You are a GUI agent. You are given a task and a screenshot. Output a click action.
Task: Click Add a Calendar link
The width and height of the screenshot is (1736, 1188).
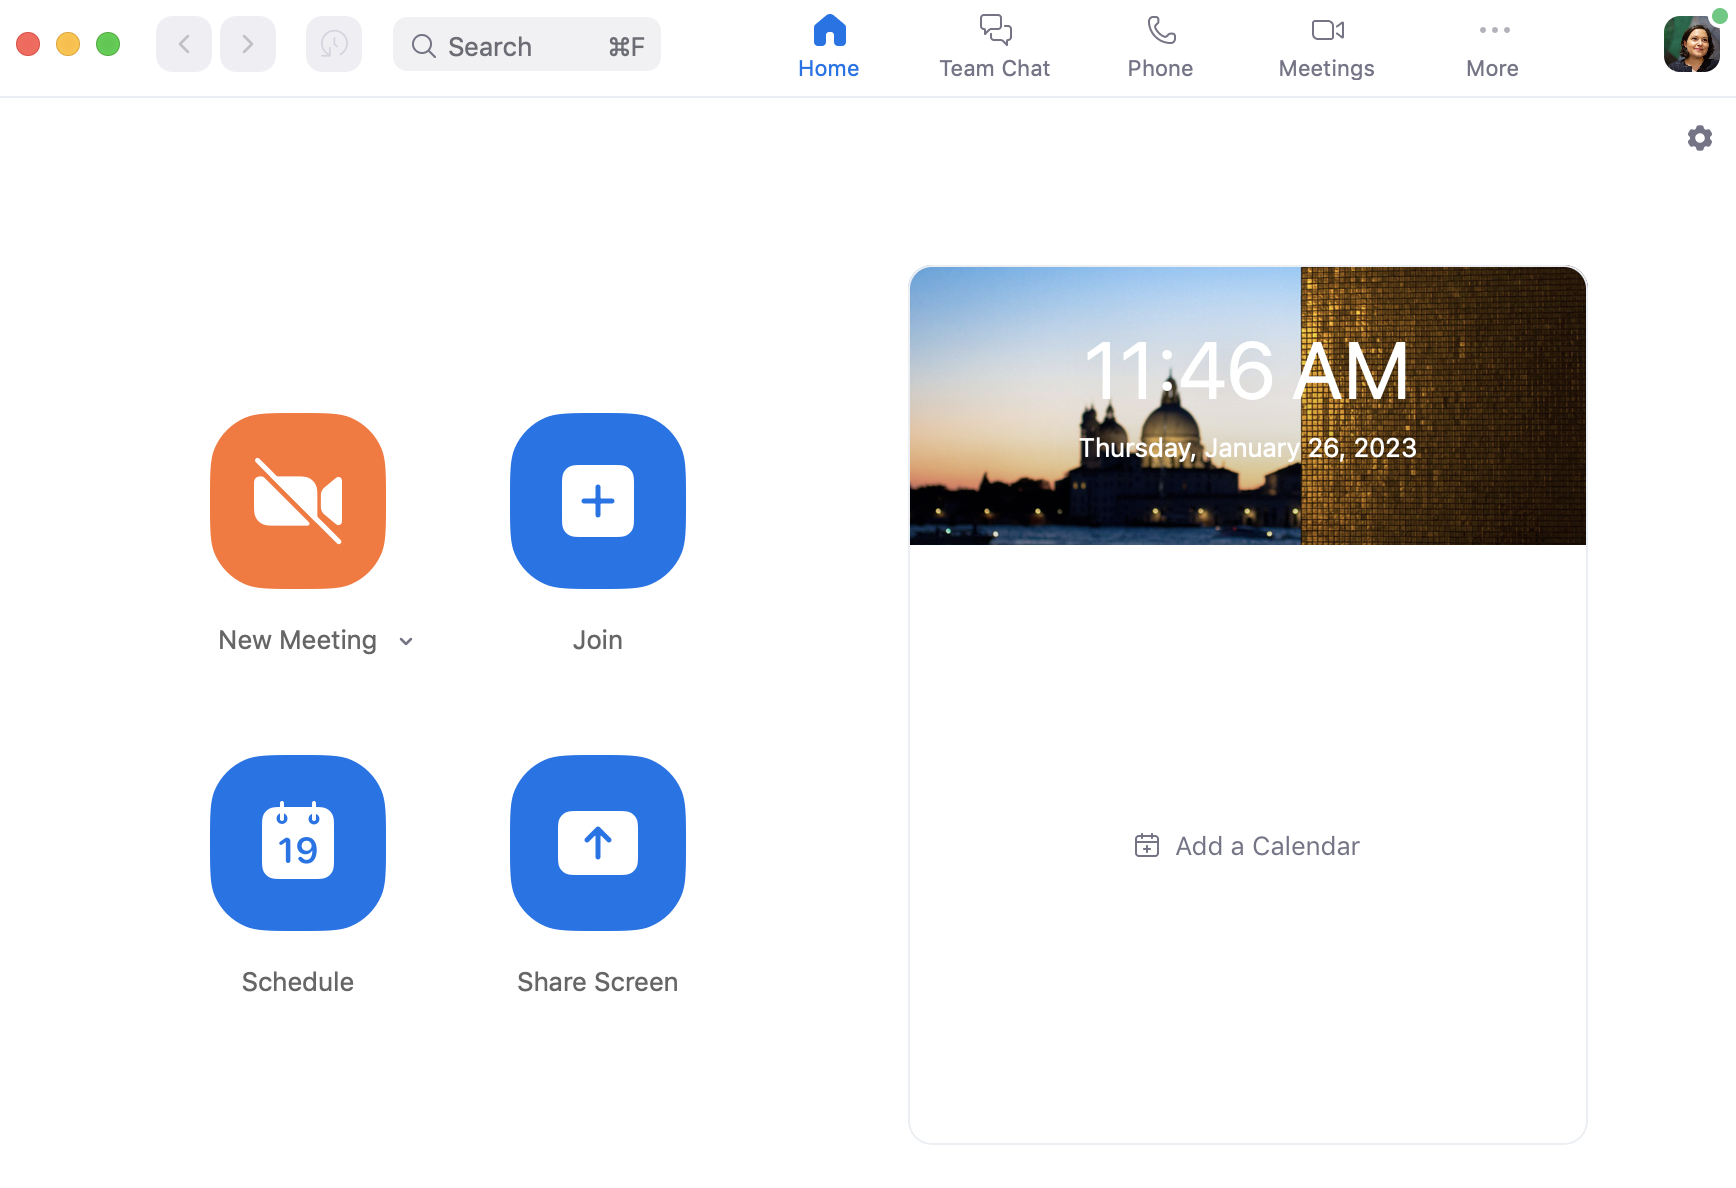(1248, 846)
